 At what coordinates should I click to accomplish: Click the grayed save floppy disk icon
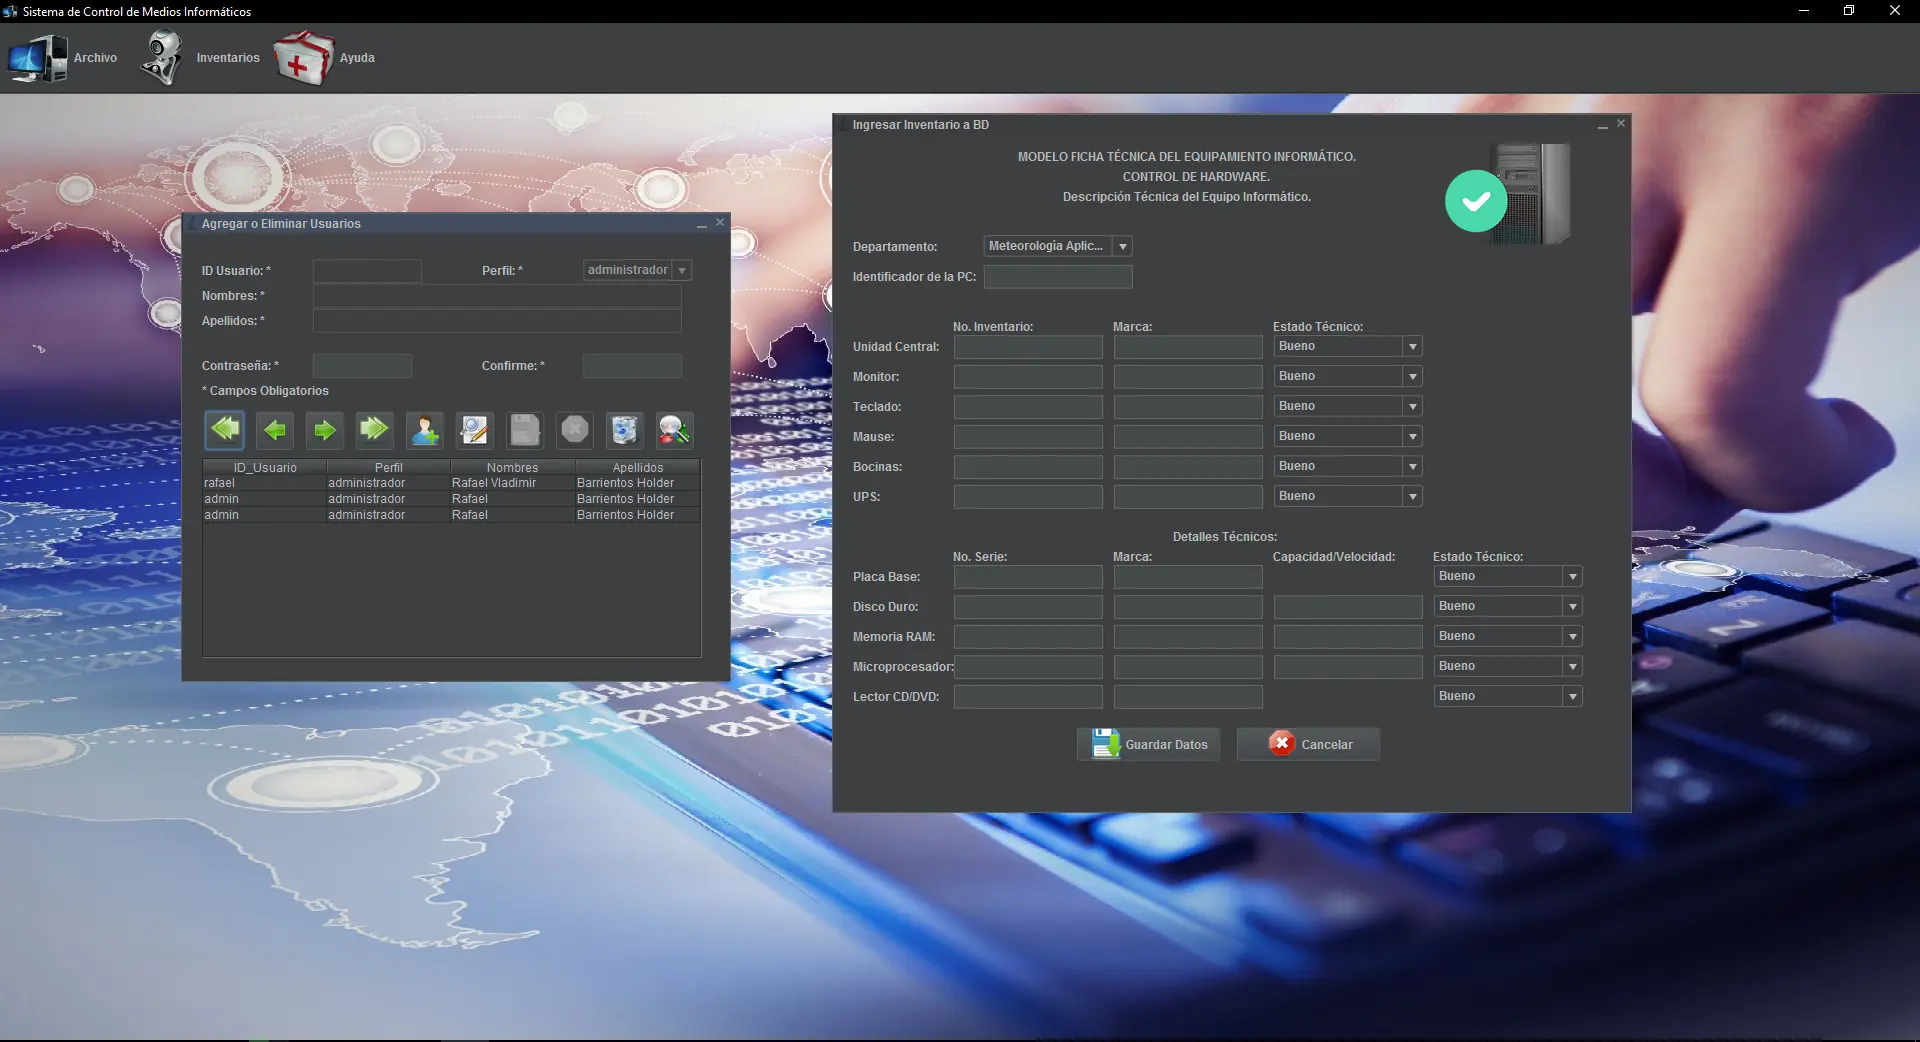[525, 430]
